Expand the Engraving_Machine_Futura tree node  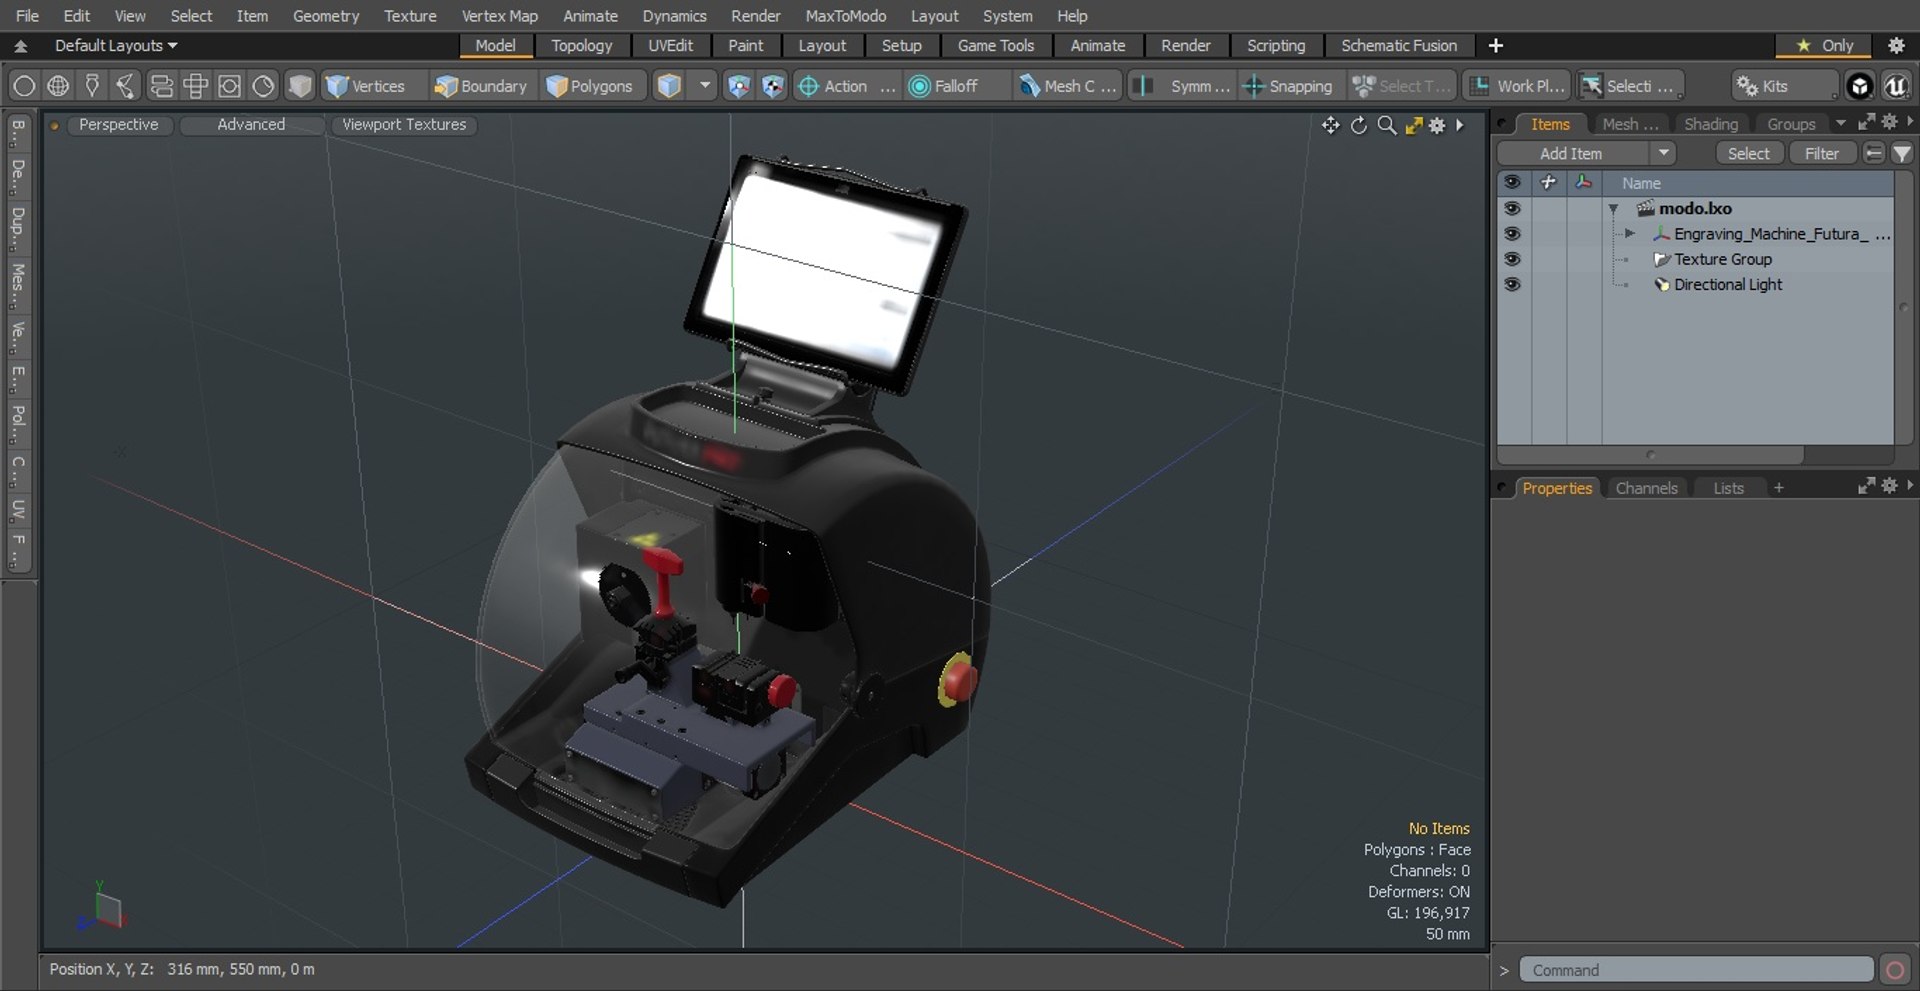[1630, 234]
